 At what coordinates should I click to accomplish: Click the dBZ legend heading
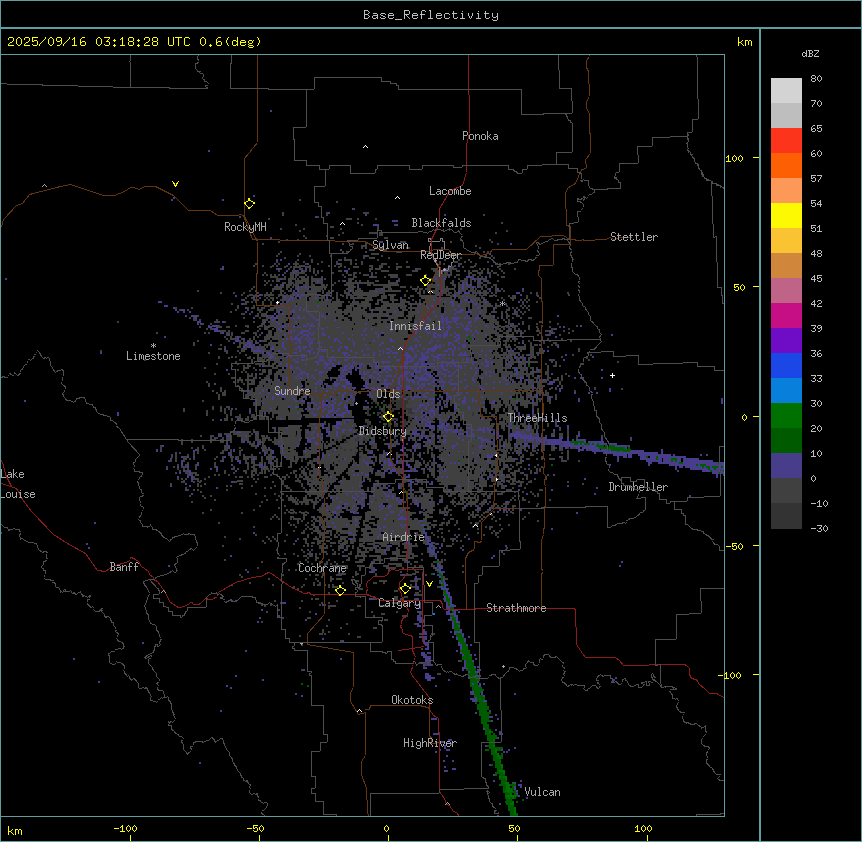[x=810, y=53]
